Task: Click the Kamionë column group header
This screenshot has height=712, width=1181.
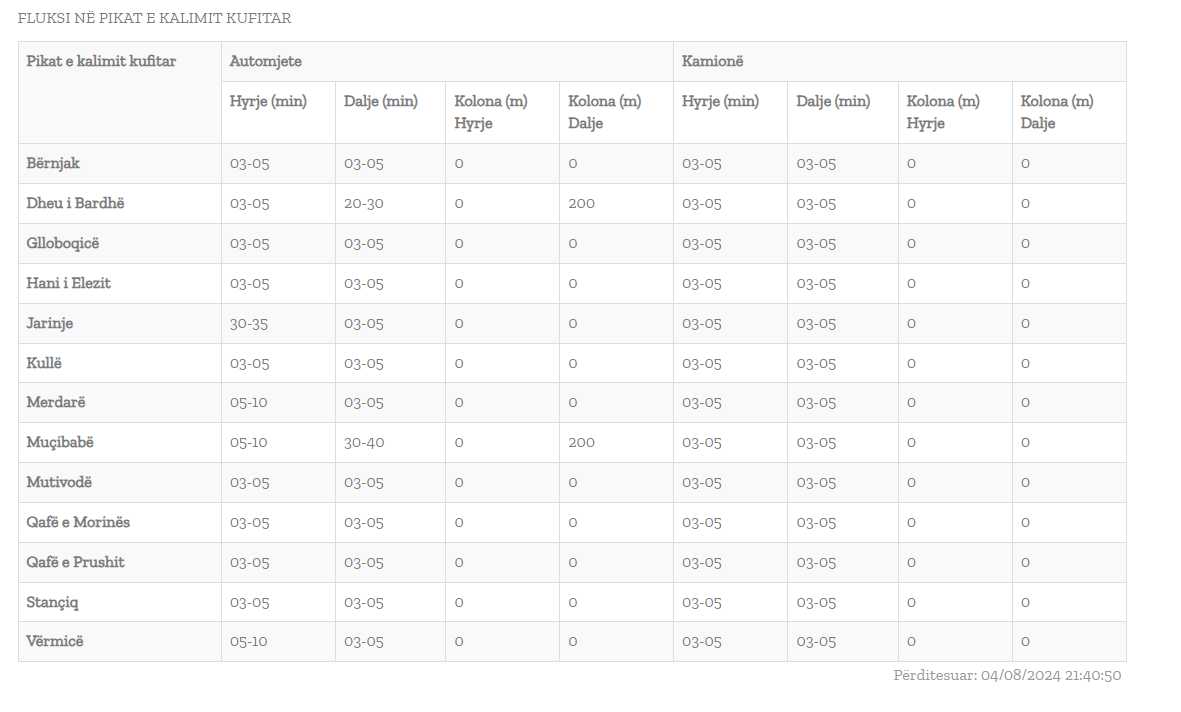Action: click(712, 61)
